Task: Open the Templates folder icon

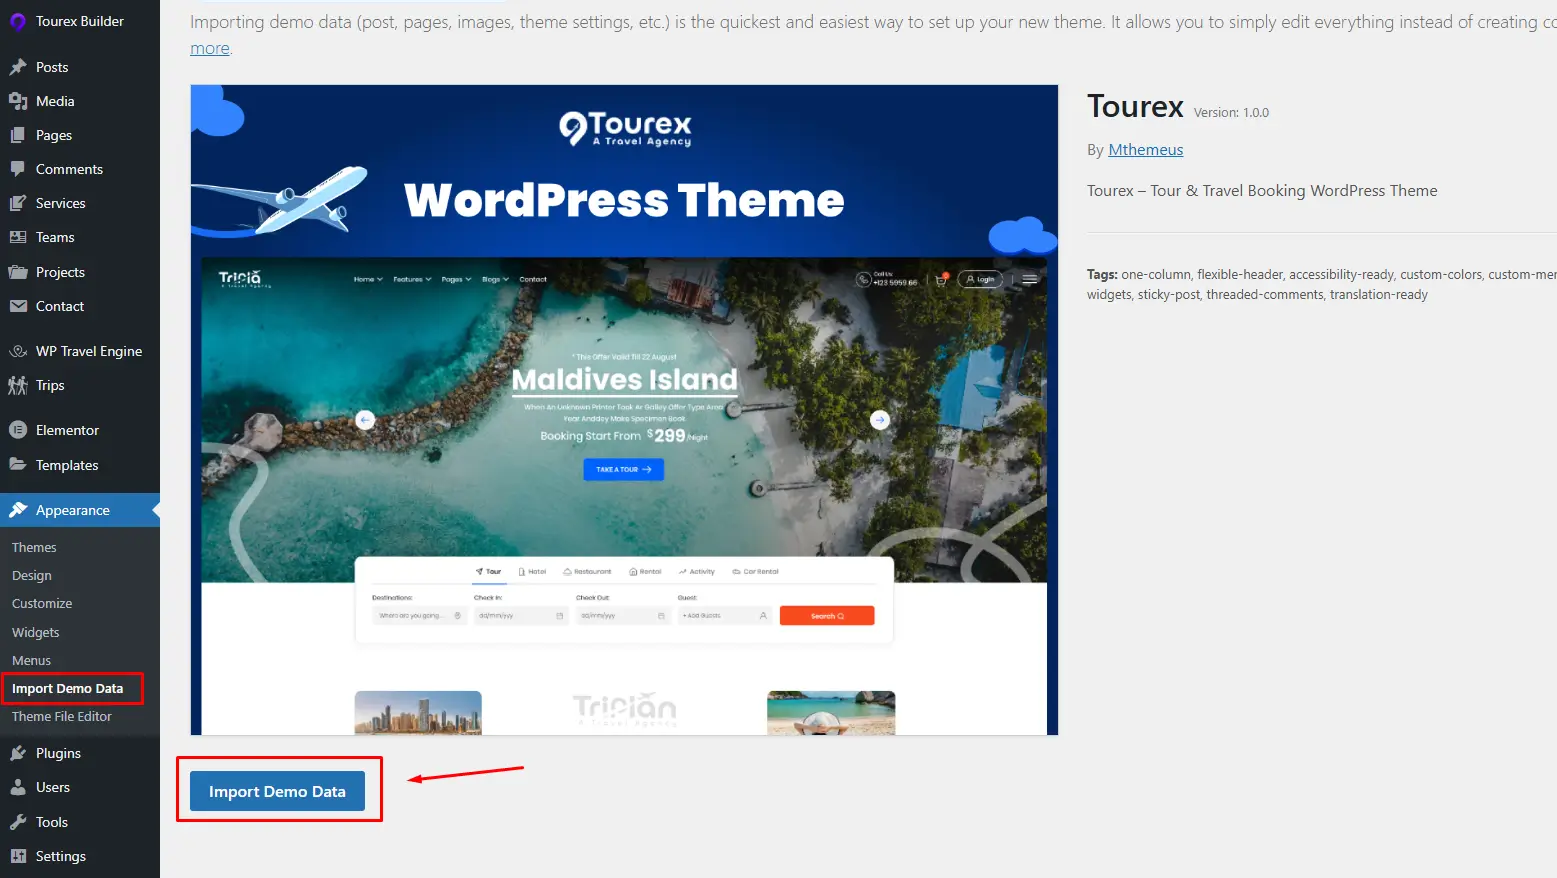Action: click(x=18, y=464)
